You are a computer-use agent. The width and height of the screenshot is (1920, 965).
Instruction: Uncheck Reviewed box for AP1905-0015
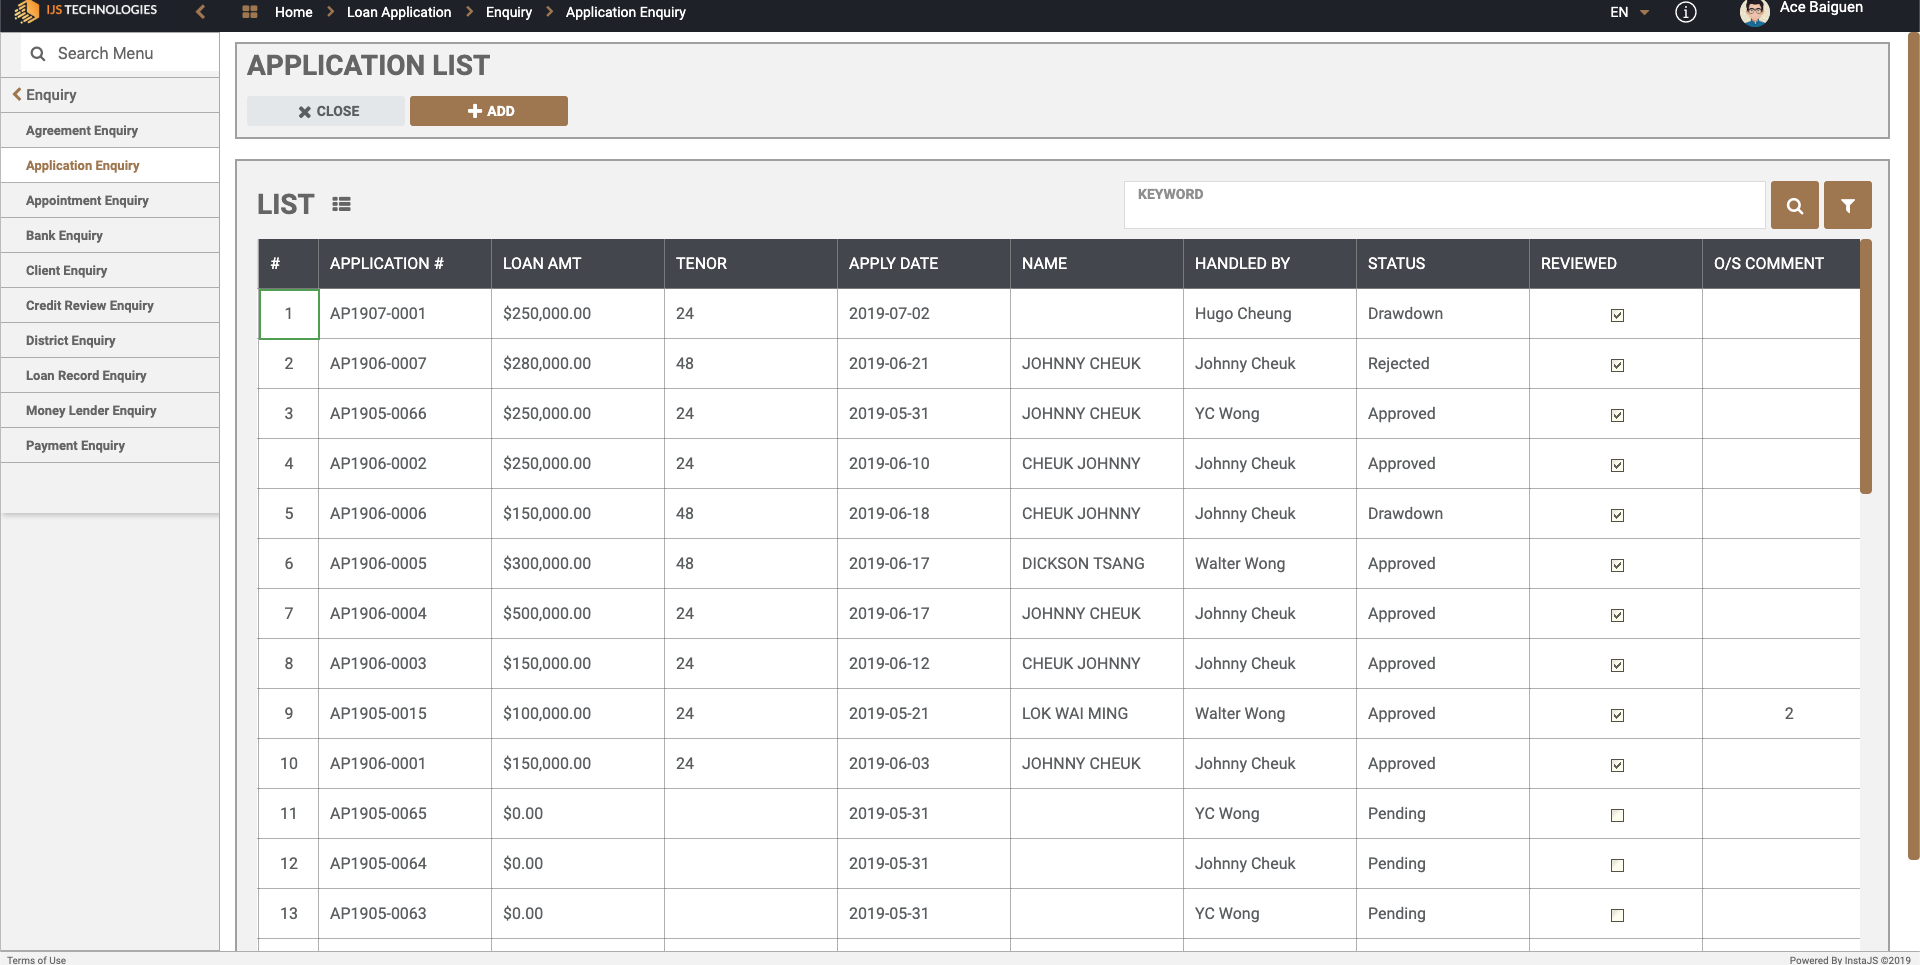click(1617, 715)
